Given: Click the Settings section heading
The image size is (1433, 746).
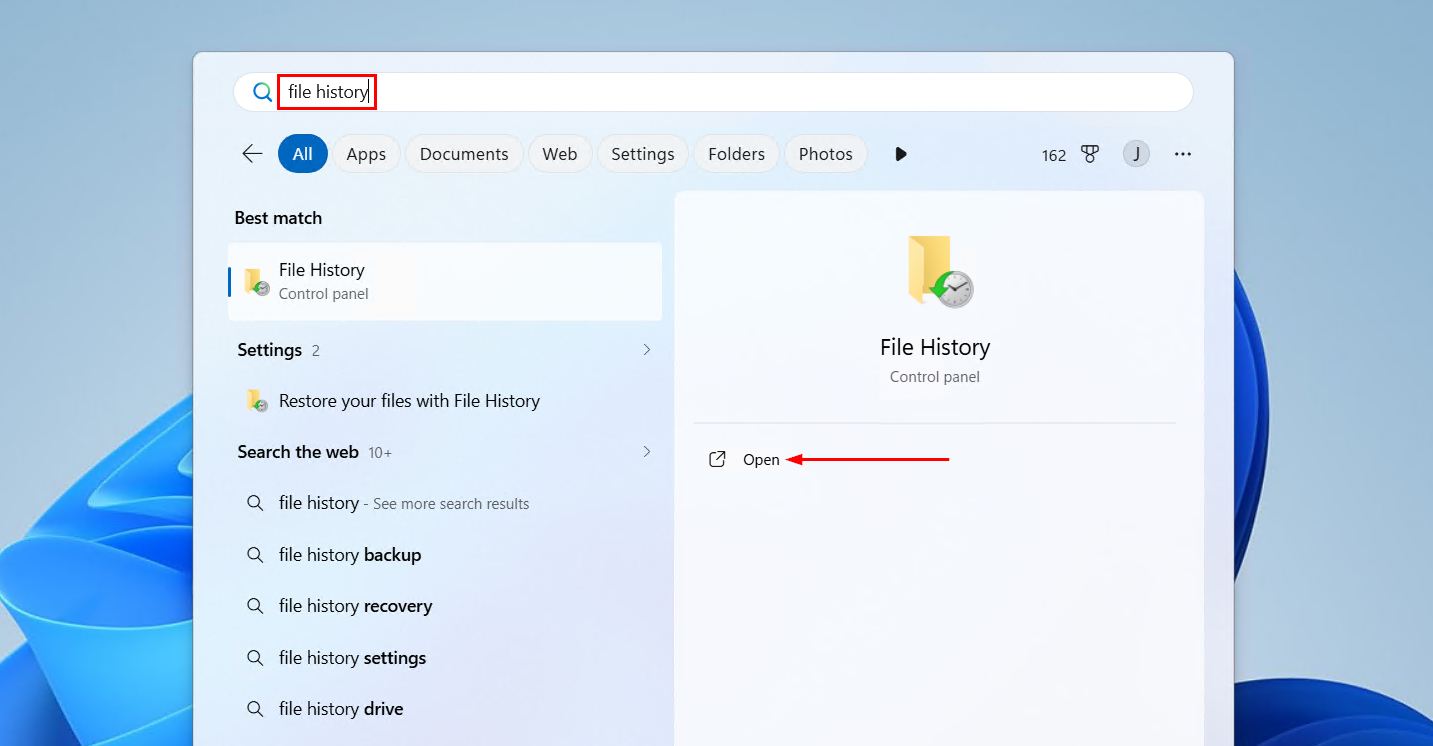Looking at the screenshot, I should coord(270,350).
